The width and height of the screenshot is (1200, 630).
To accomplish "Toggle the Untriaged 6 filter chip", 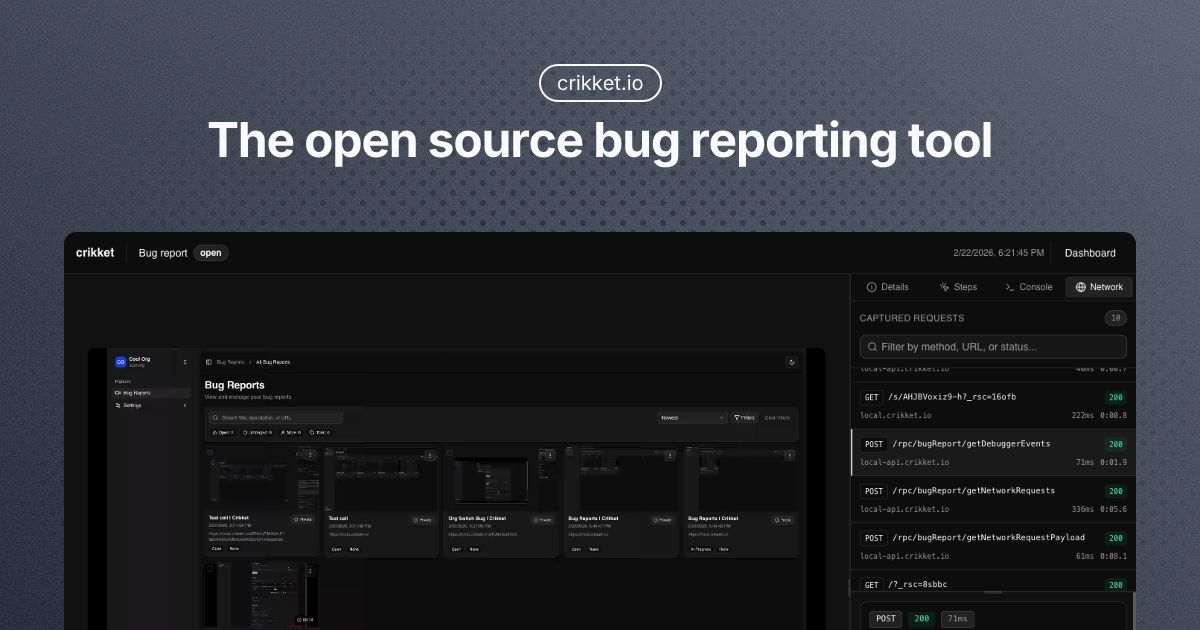I will pos(256,432).
